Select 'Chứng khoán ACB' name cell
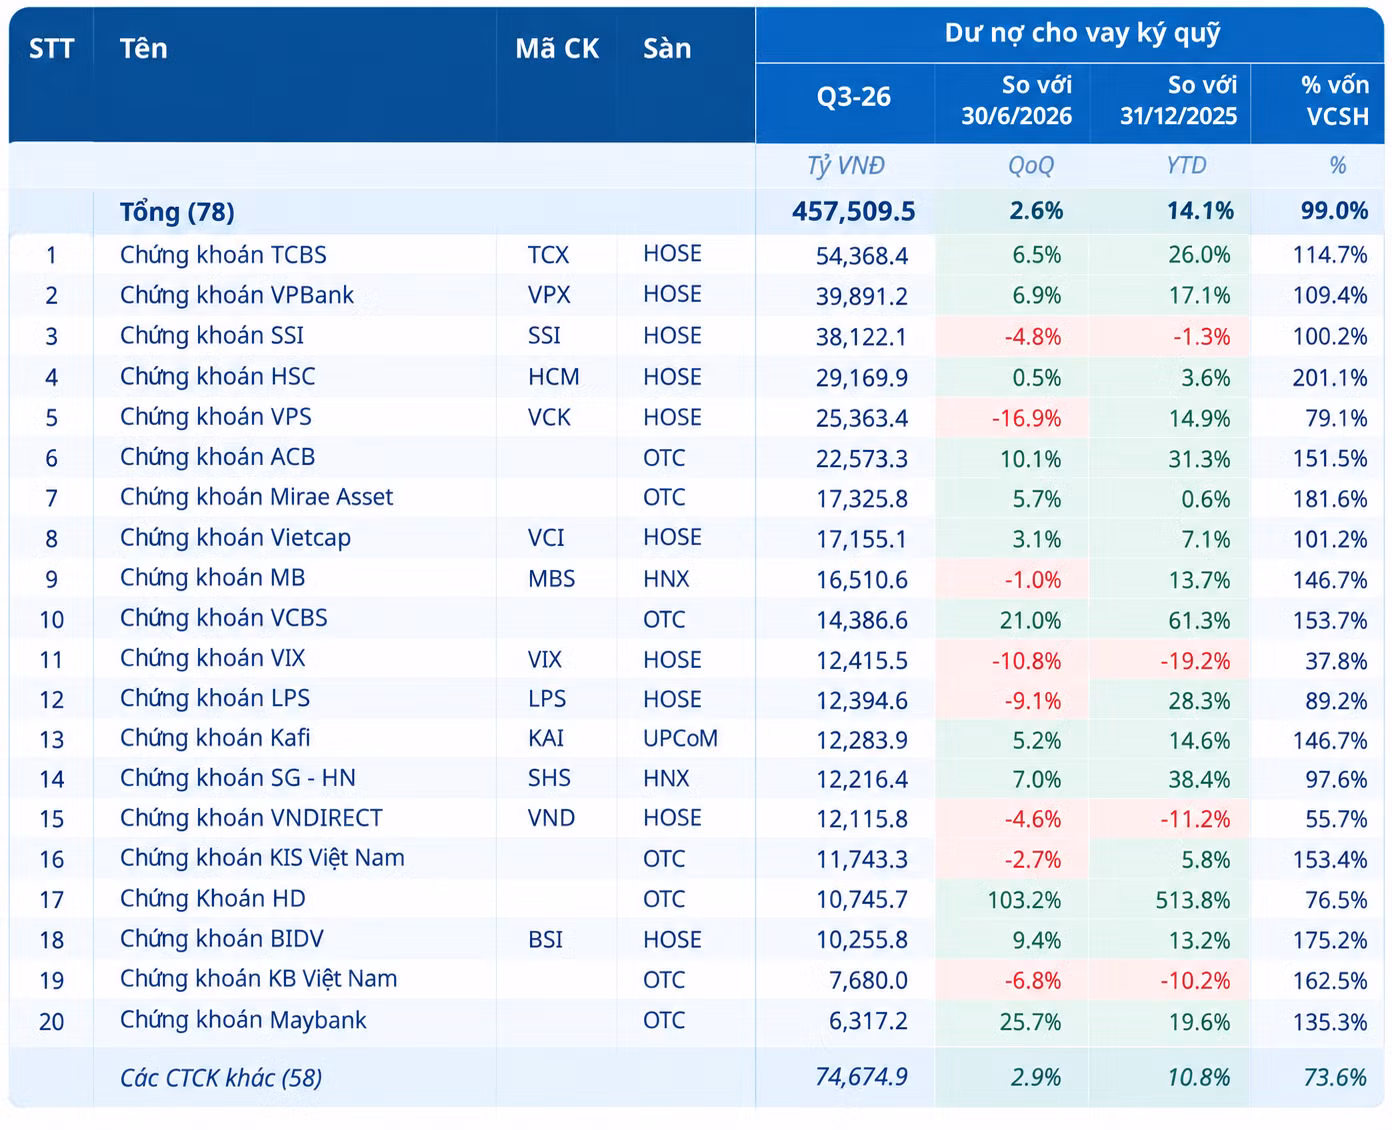This screenshot has height=1130, width=1392. [x=217, y=457]
